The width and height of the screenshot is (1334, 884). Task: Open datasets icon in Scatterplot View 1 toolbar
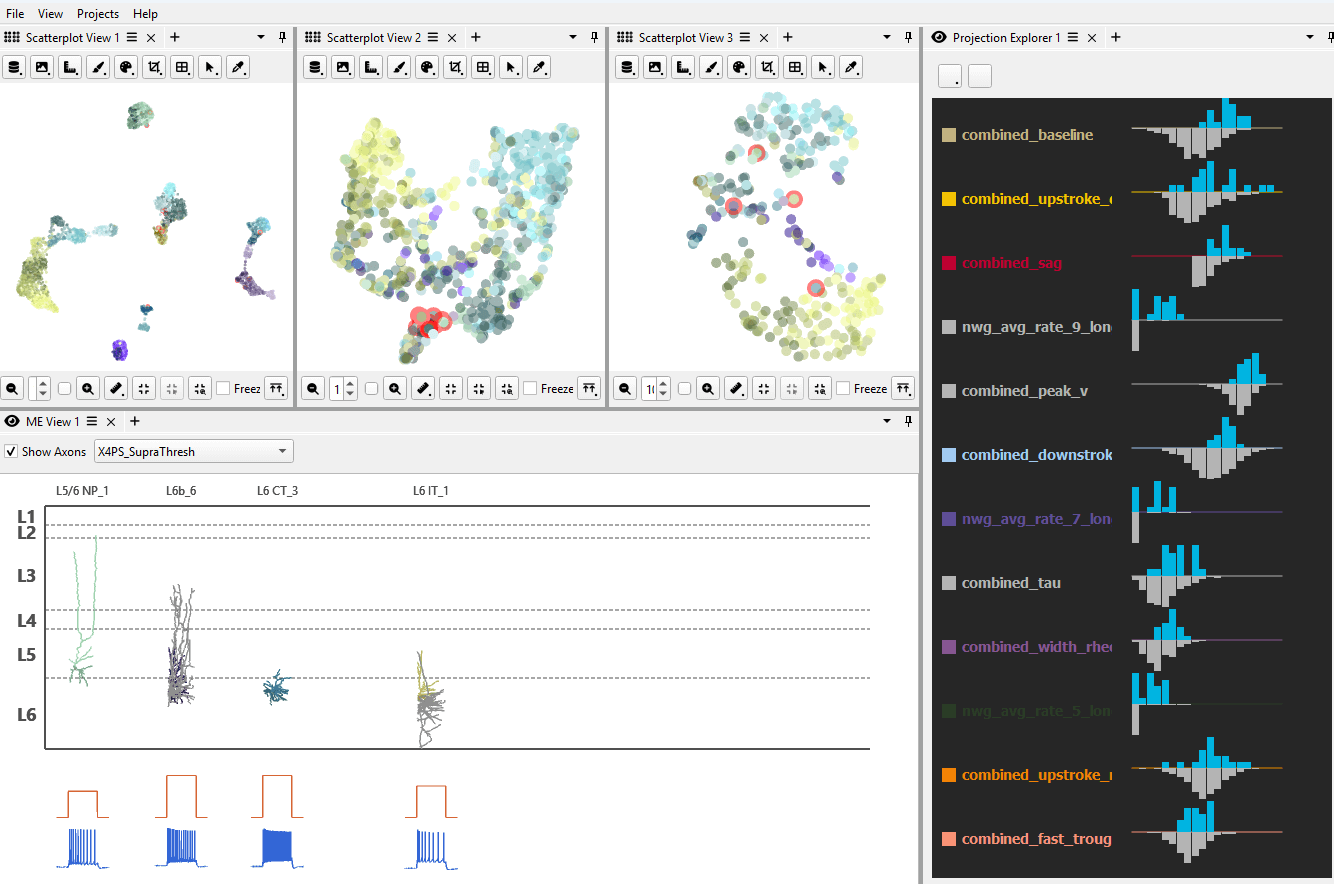[x=14, y=67]
